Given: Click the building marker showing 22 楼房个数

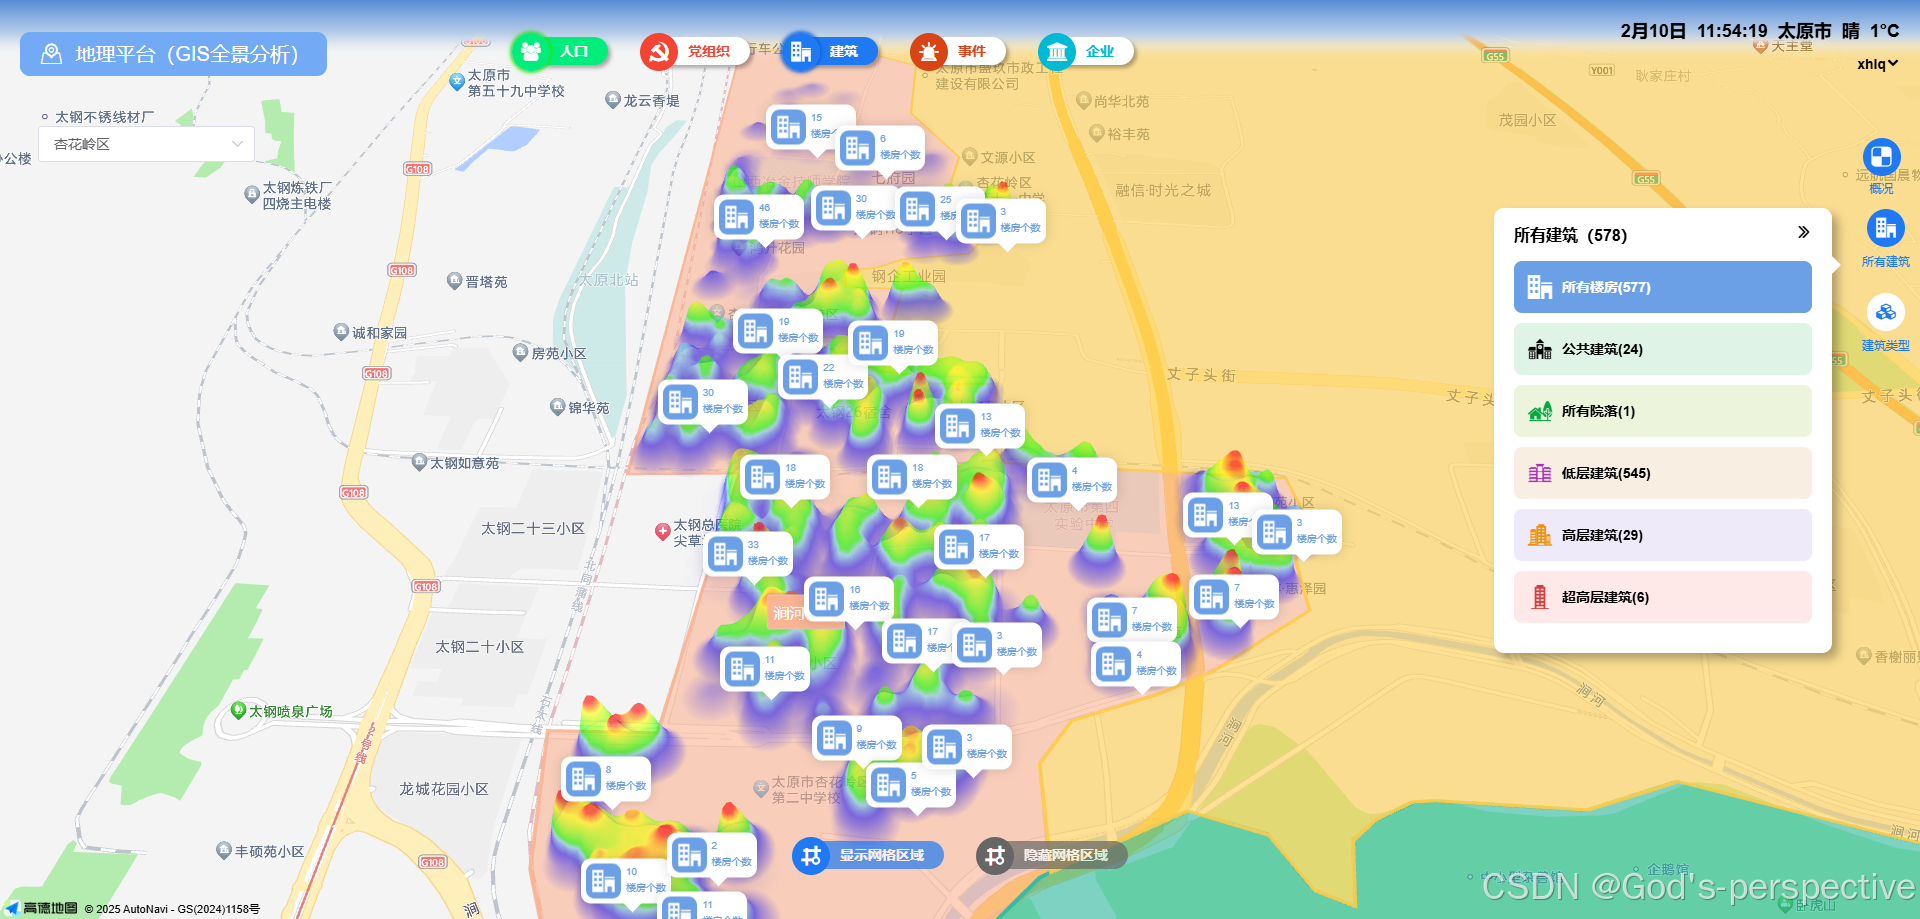Looking at the screenshot, I should coord(823,377).
